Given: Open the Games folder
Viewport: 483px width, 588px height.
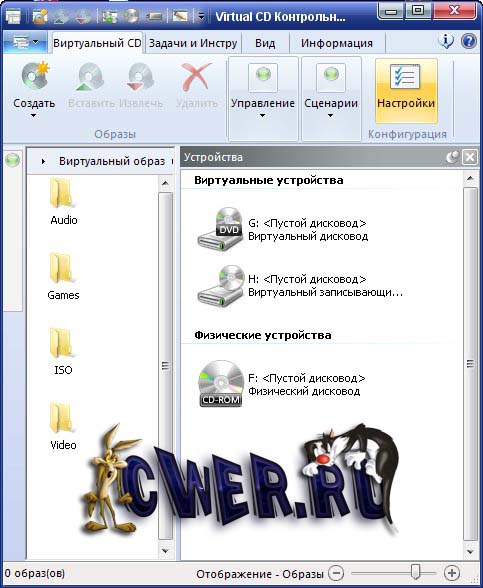Looking at the screenshot, I should coord(63,276).
